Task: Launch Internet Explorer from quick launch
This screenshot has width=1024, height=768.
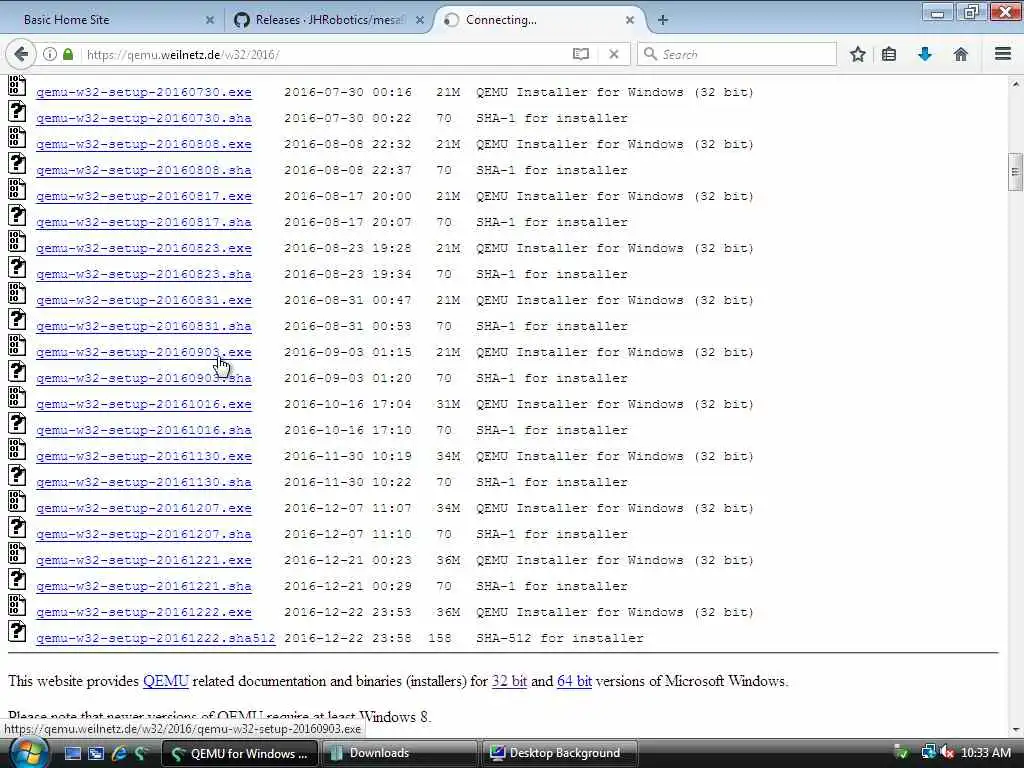Action: pos(119,753)
